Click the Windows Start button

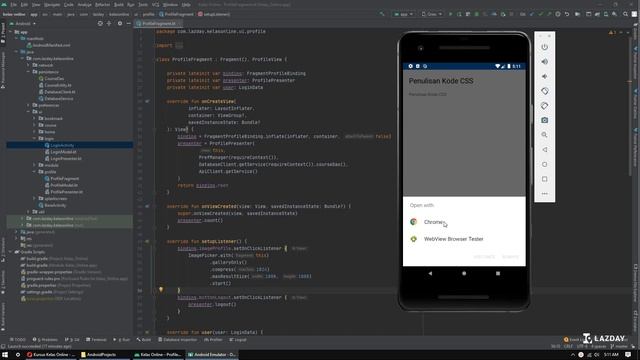[x=5, y=355]
